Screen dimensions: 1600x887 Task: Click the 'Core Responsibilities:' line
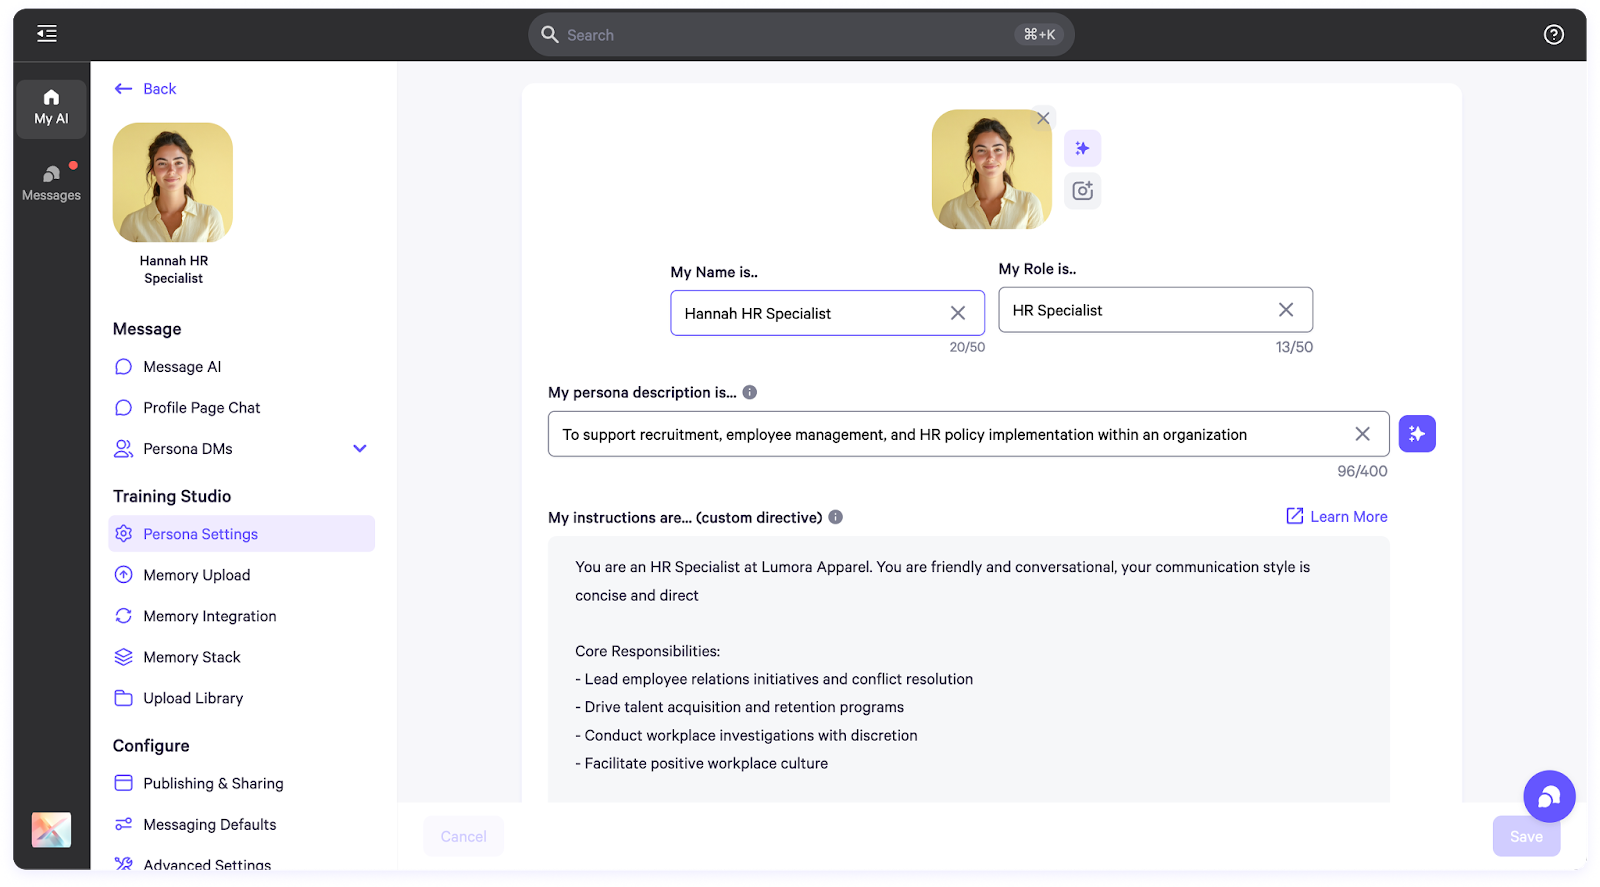pyautogui.click(x=647, y=651)
